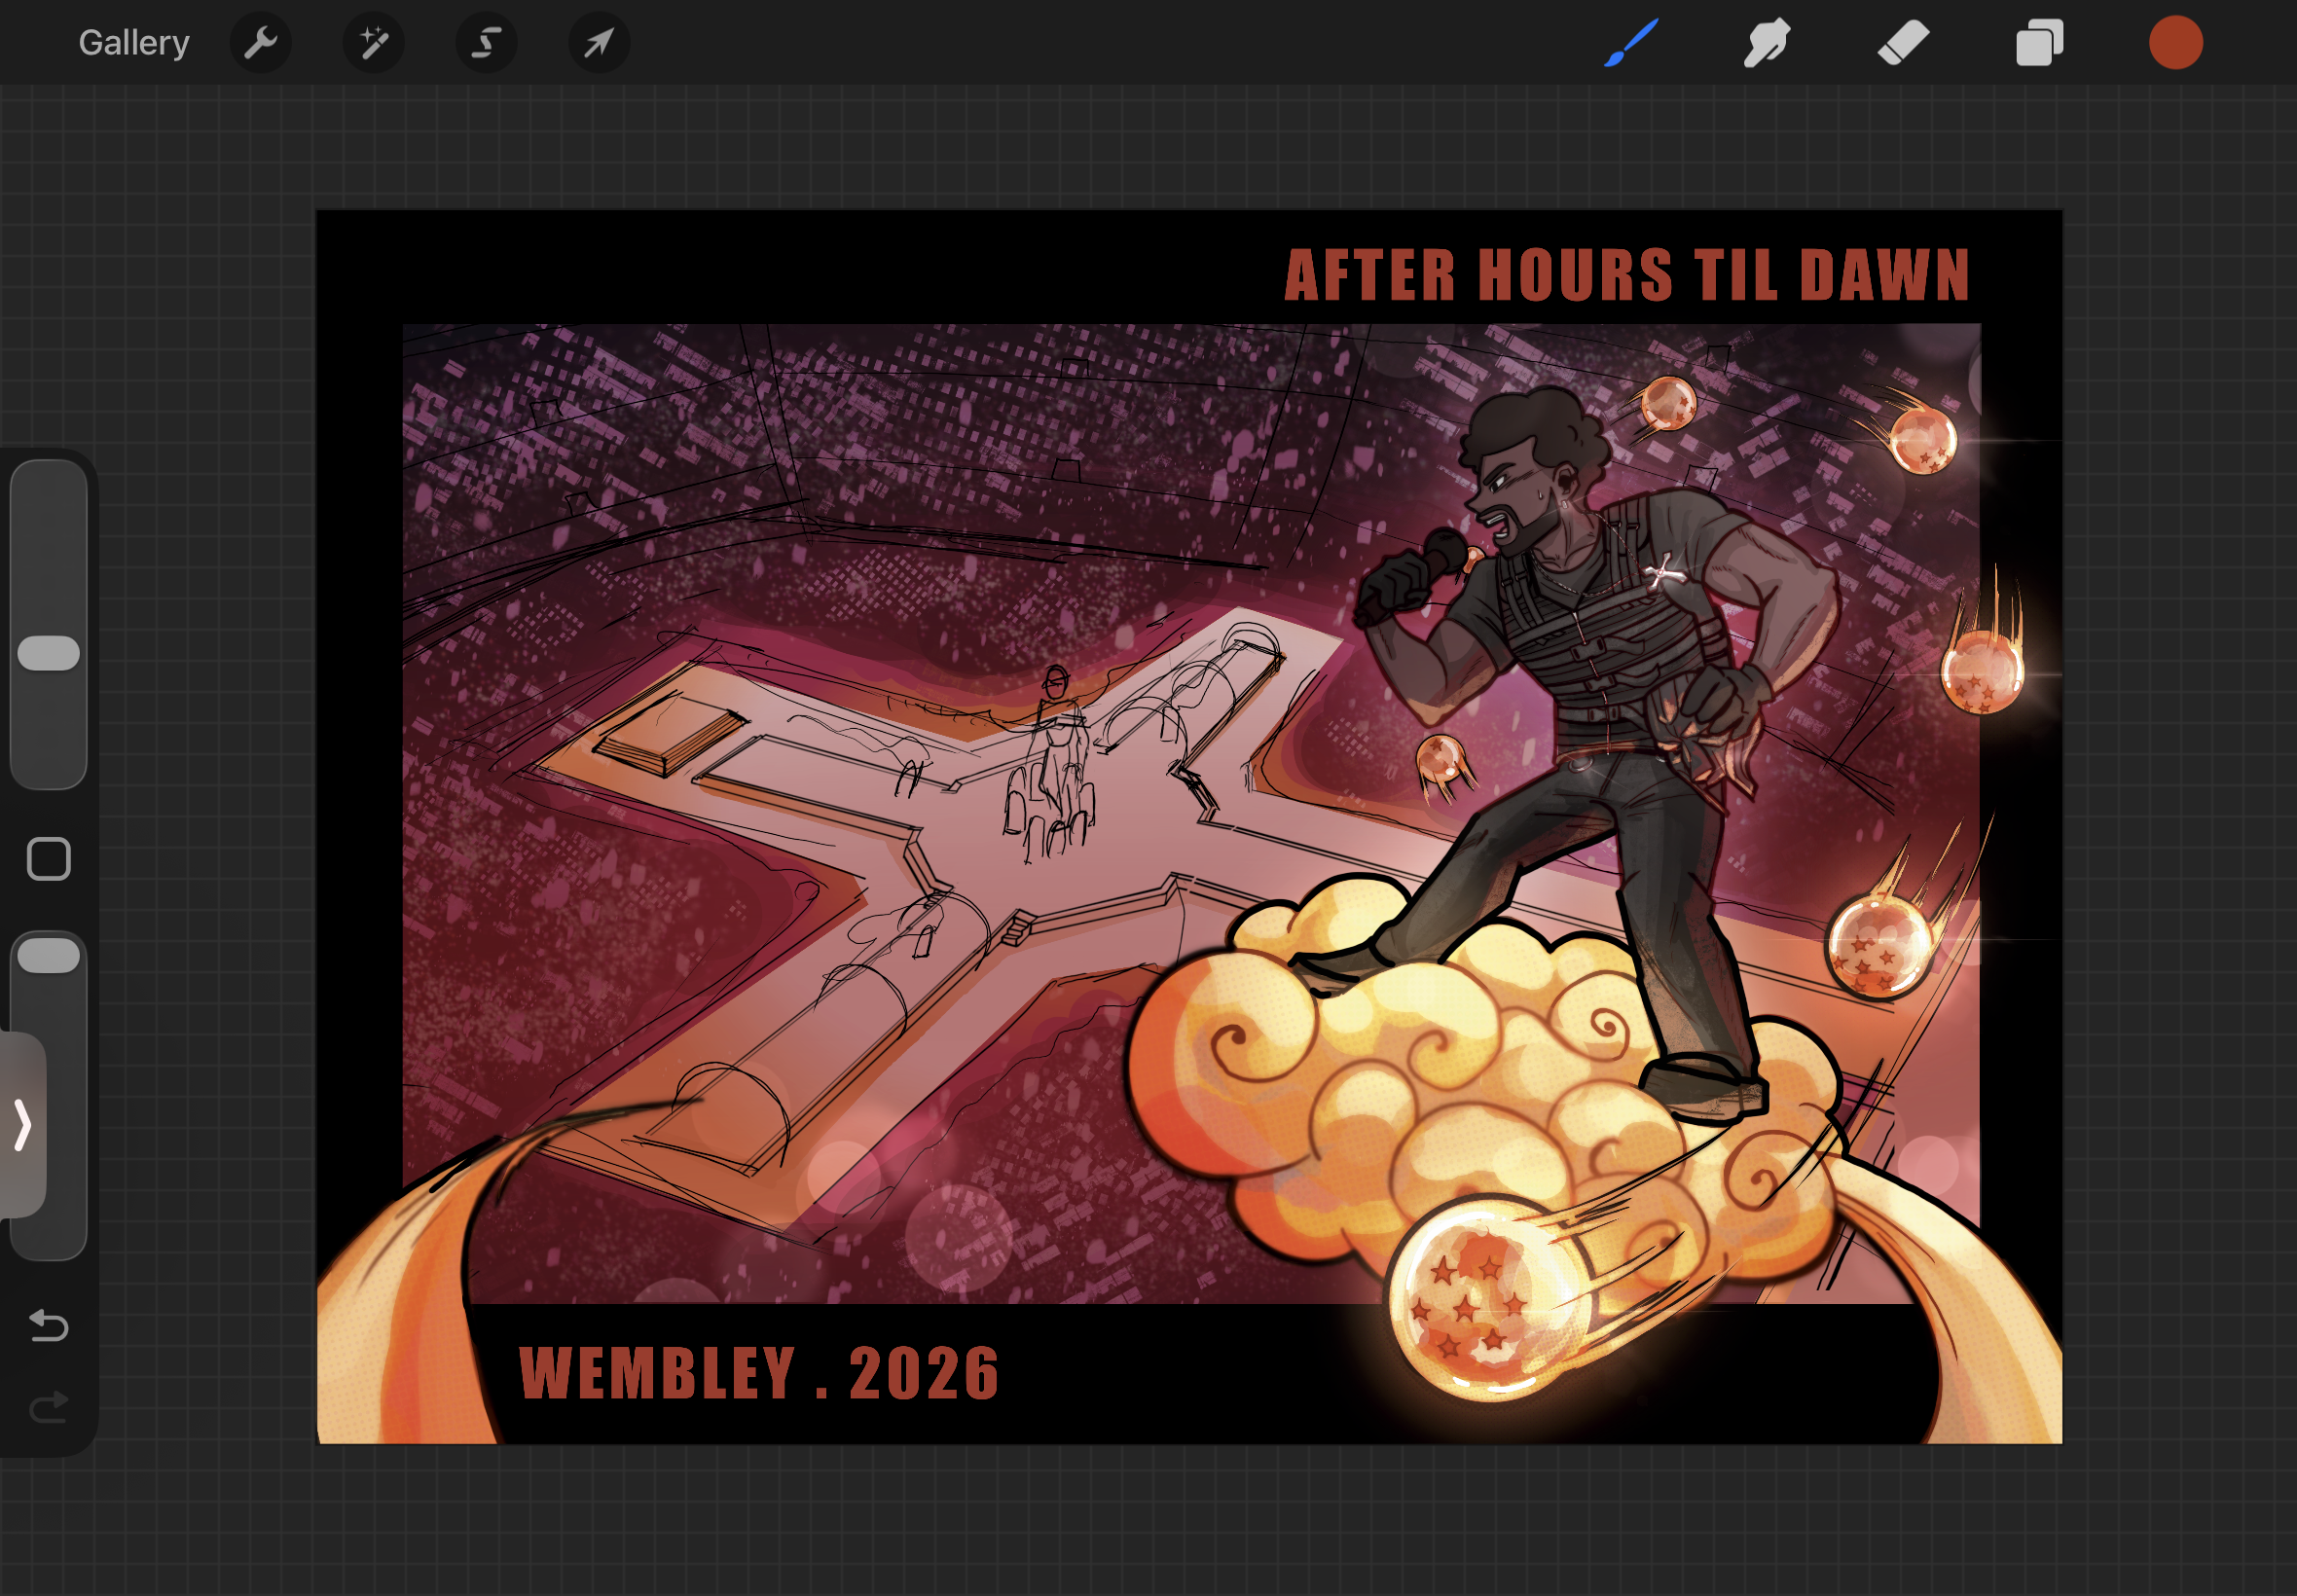Select the Smudge tool
2297x1596 pixels.
point(1767,43)
